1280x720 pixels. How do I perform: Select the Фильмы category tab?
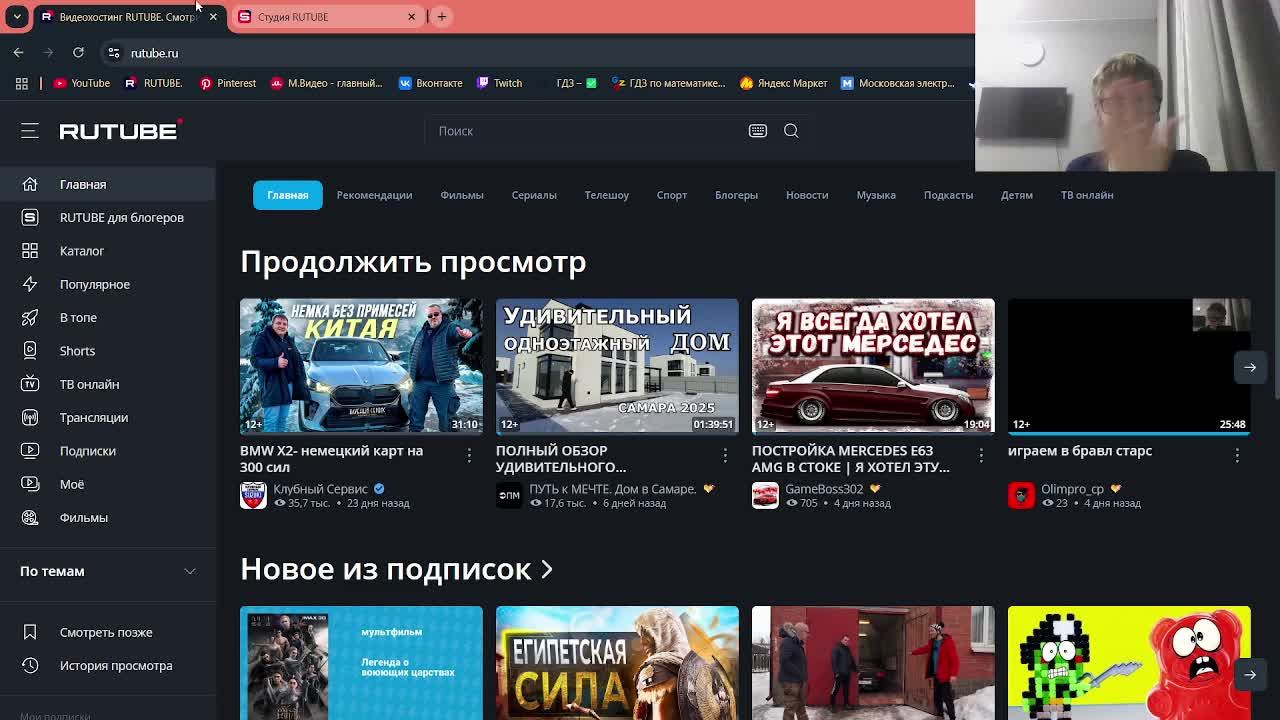coord(462,195)
